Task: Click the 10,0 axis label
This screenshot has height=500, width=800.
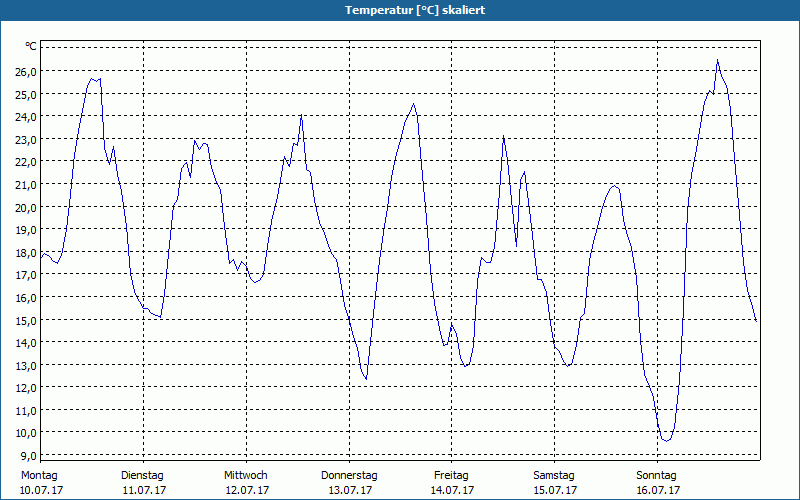Action: (27, 433)
